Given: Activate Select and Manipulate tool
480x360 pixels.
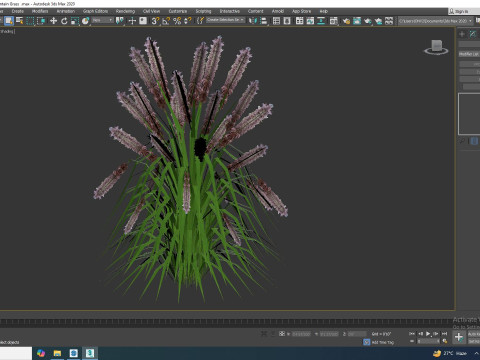Looking at the screenshot, I should click(x=132, y=21).
